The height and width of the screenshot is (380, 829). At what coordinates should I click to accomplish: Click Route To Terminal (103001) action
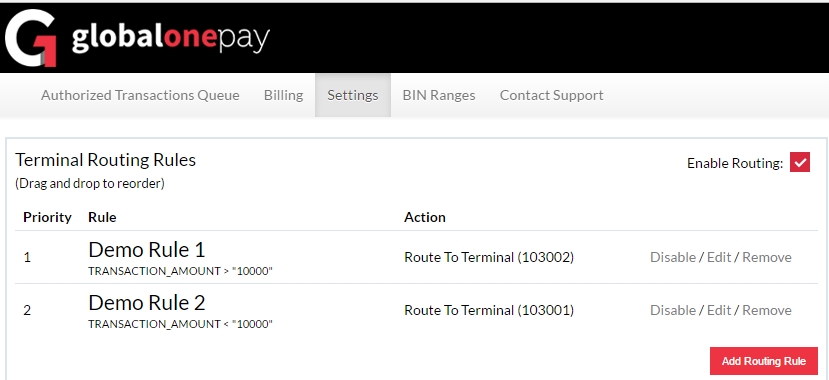(489, 310)
